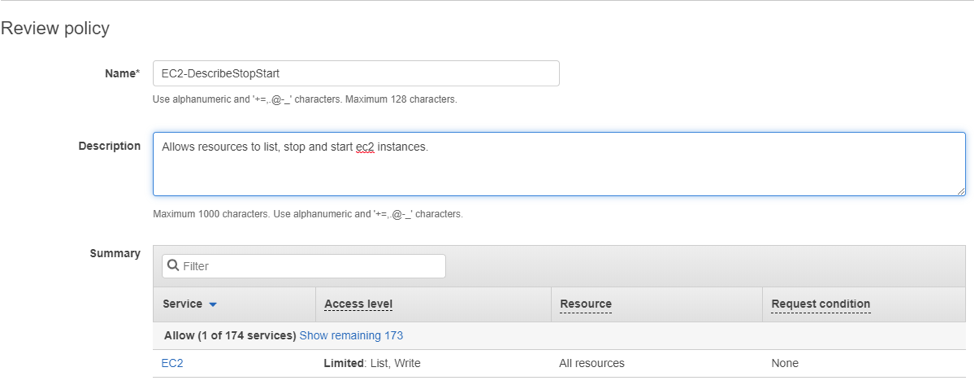Click inside the Description text area
This screenshot has height=379, width=974.
click(x=559, y=164)
